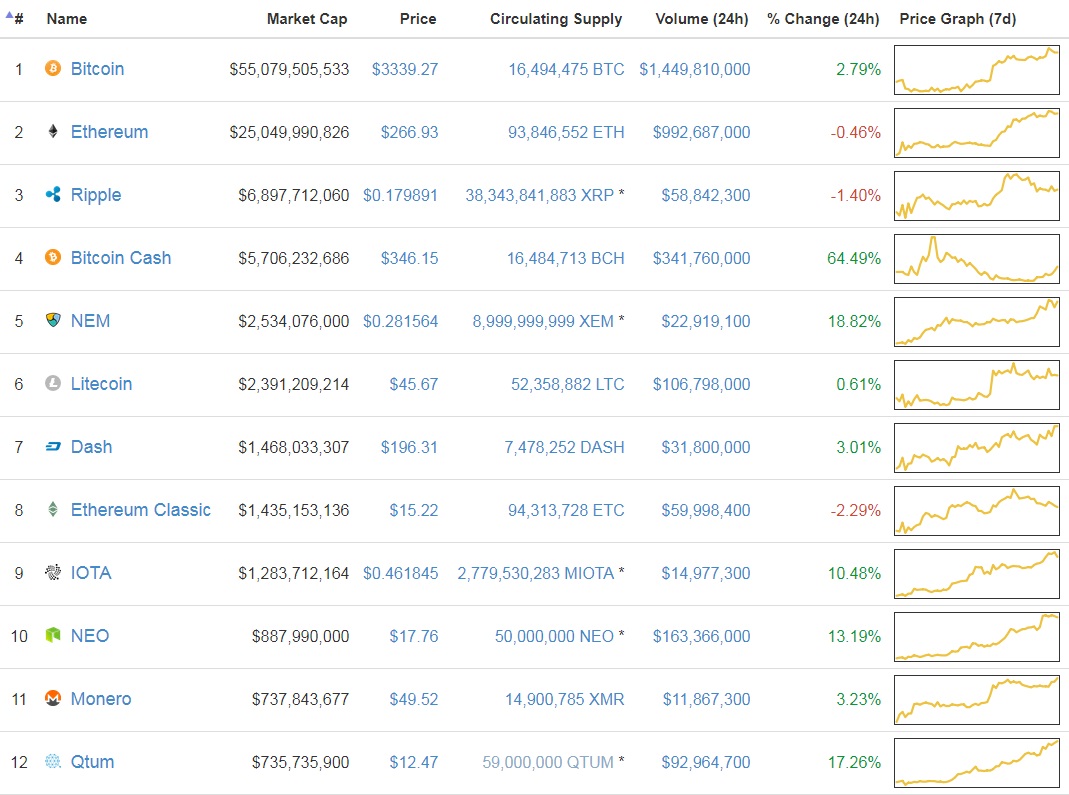The image size is (1069, 795).
Task: Sort by Circulating Supply header
Action: 556,18
